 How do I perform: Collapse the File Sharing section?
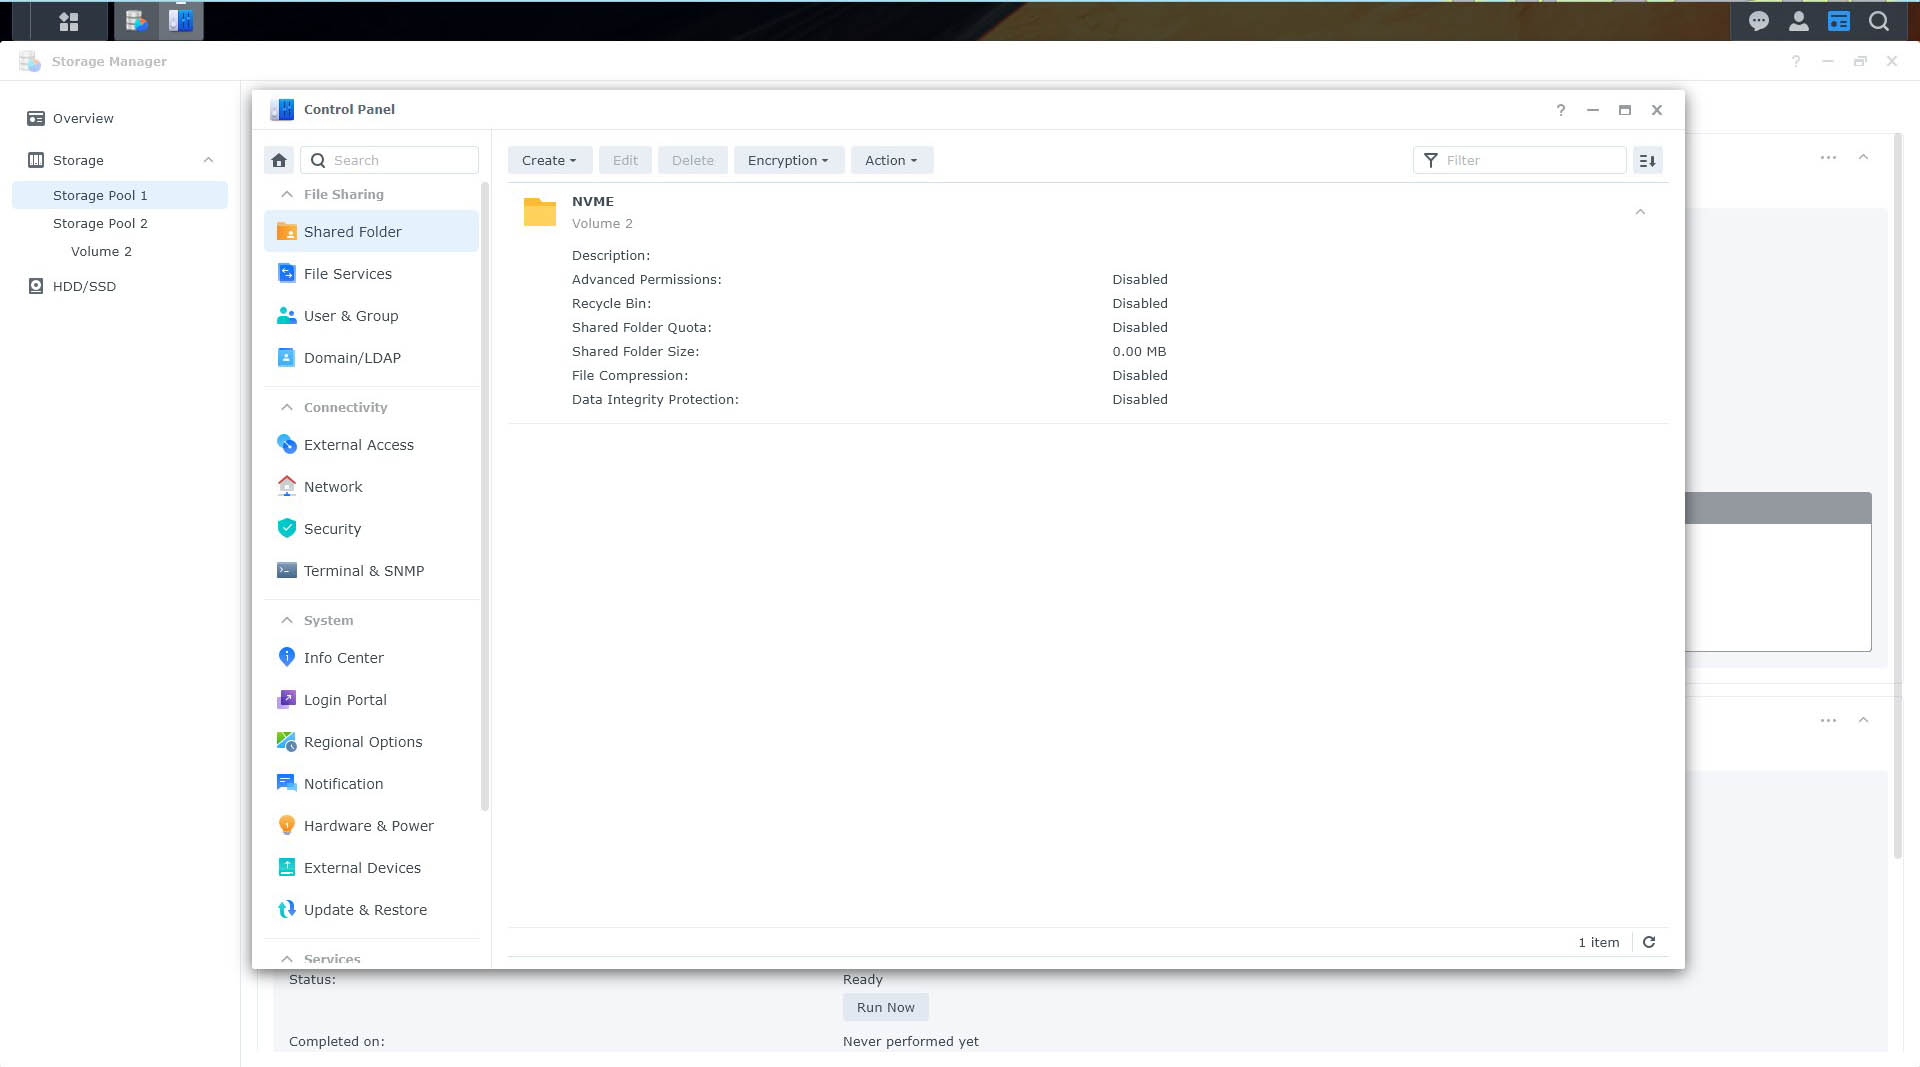[x=287, y=194]
